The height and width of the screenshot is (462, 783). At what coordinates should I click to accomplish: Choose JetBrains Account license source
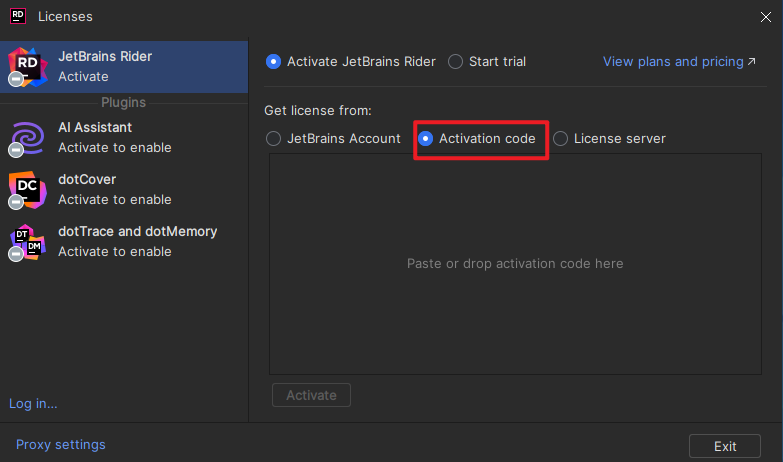click(x=273, y=138)
